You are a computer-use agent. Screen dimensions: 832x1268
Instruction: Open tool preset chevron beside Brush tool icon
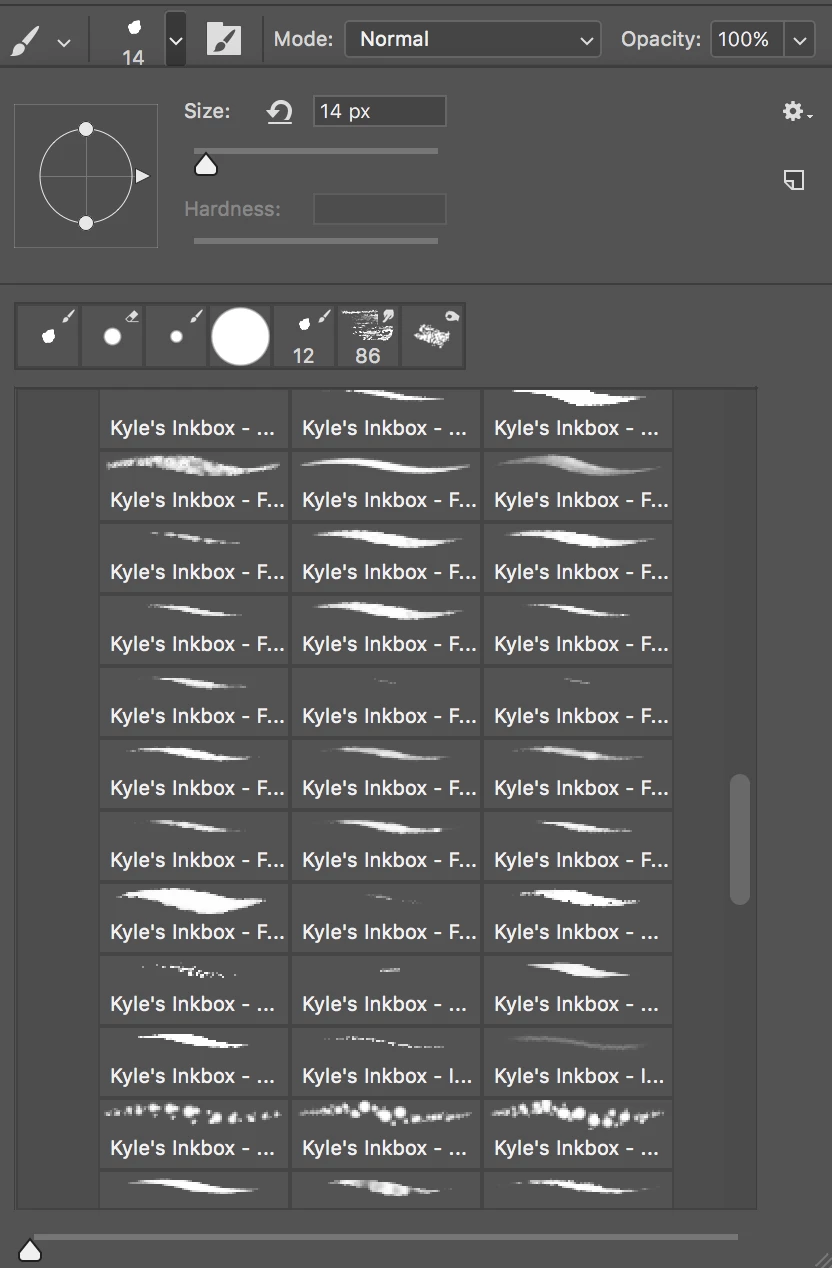[x=64, y=42]
